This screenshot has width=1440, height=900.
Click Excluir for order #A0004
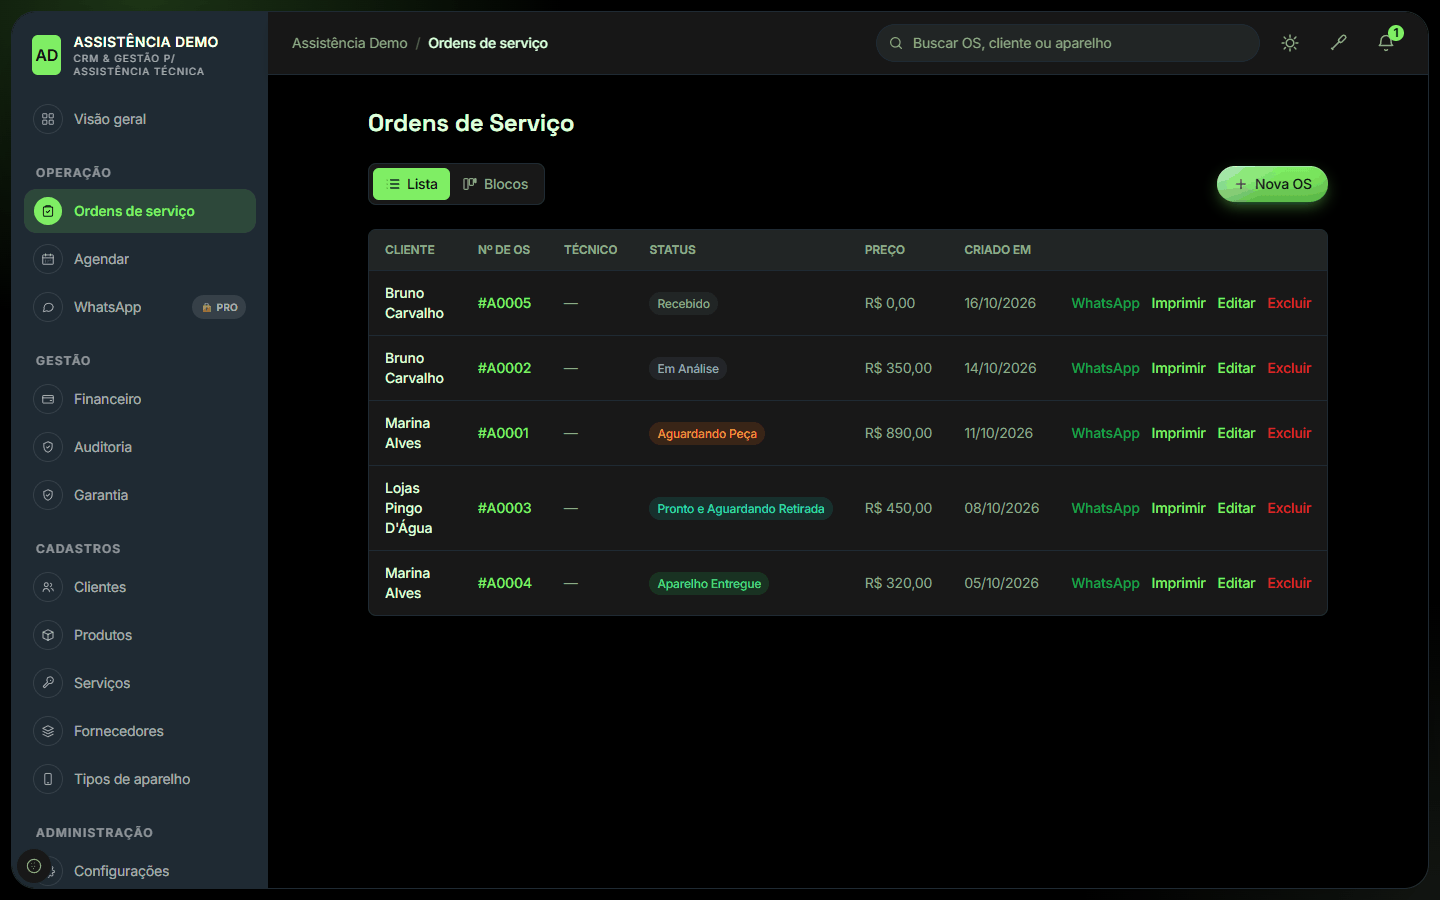tap(1289, 583)
